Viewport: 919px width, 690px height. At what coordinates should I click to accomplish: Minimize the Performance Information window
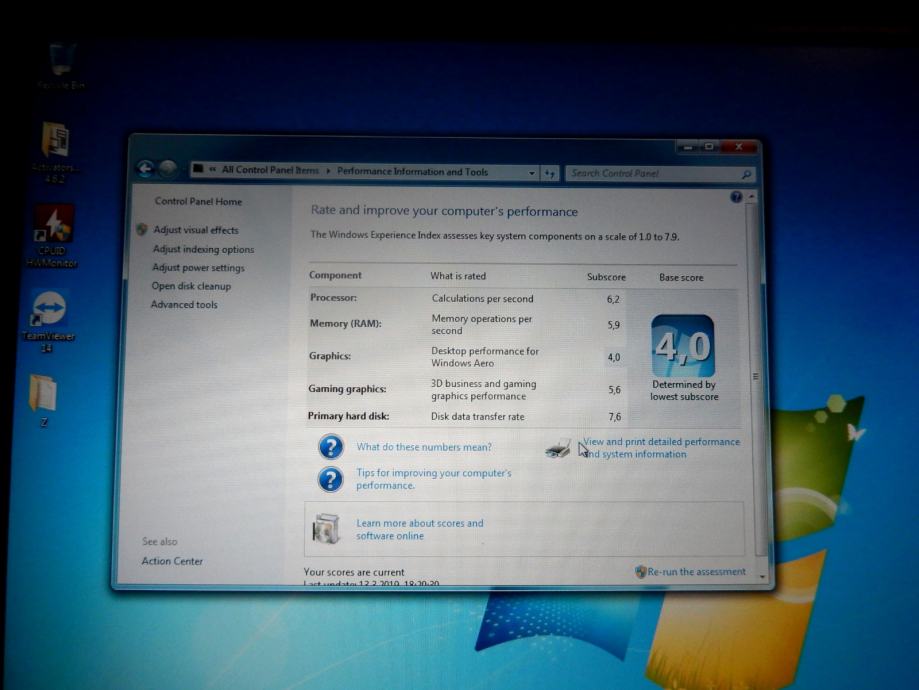tap(688, 147)
